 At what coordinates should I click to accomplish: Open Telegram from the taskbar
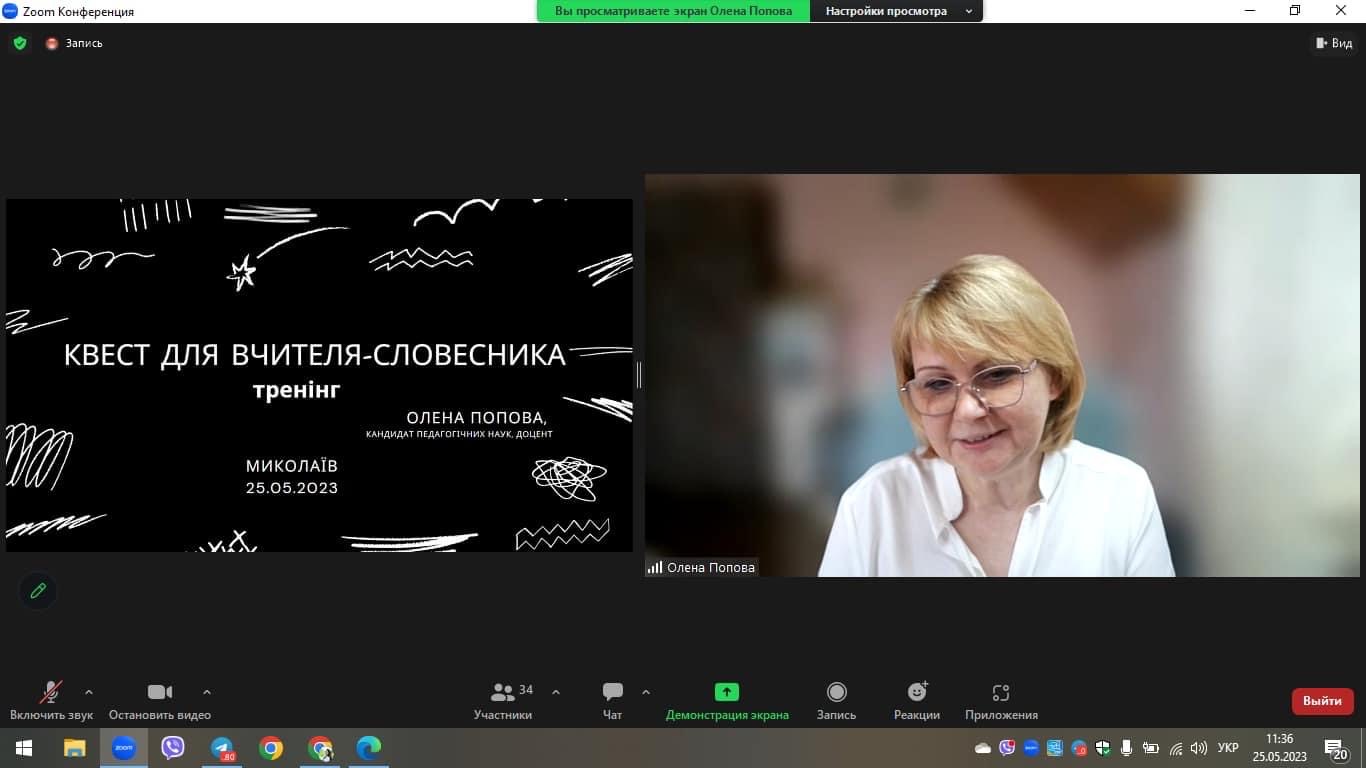(x=222, y=748)
